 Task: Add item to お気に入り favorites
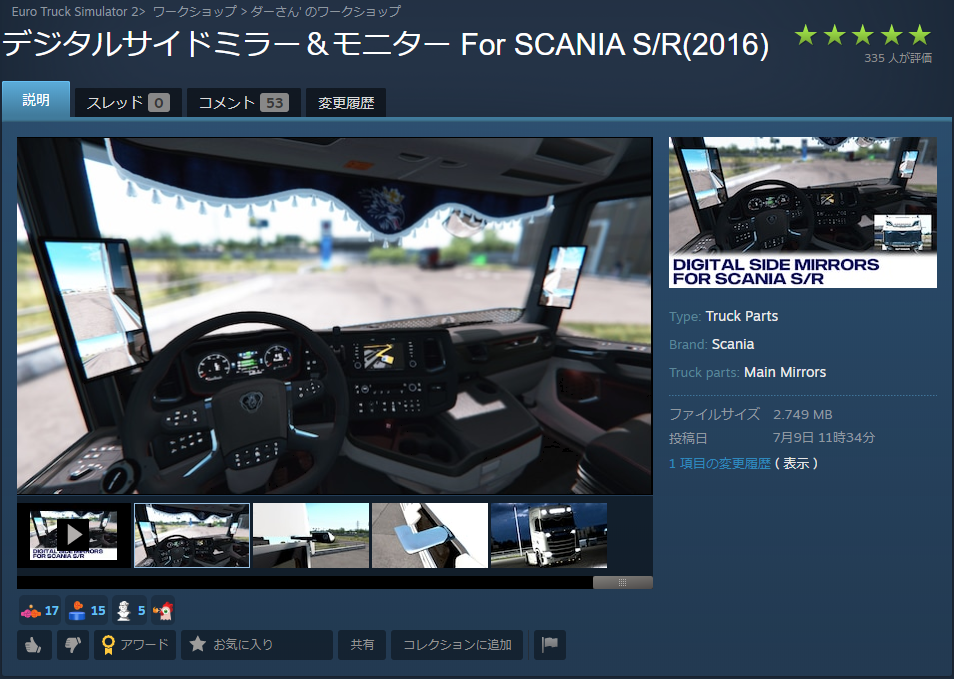(257, 645)
